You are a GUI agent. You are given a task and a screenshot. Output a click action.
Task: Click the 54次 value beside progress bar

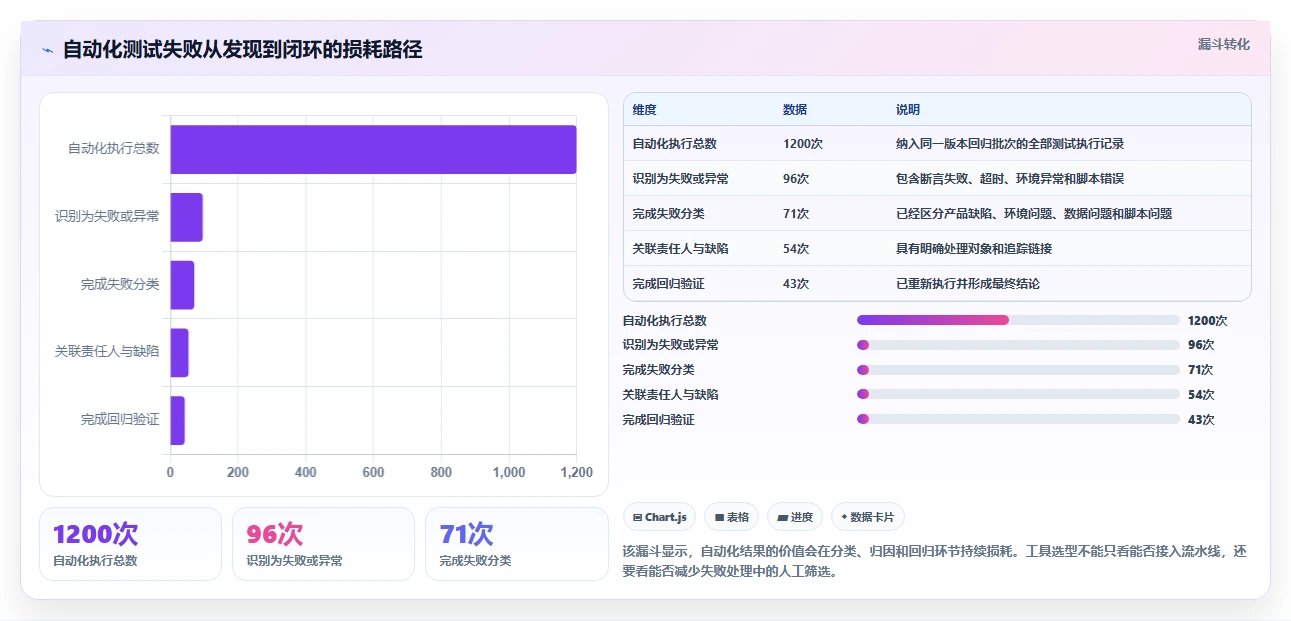(1201, 394)
